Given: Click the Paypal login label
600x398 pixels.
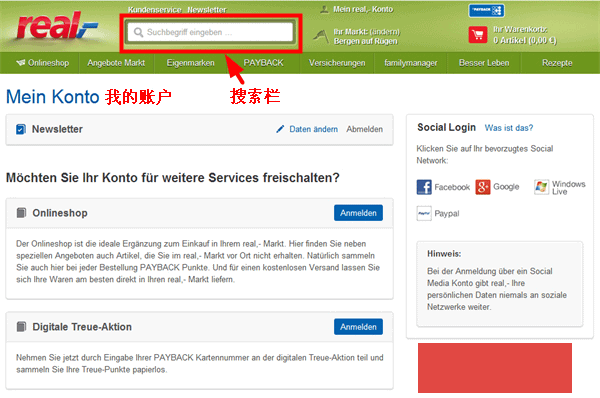Looking at the screenshot, I should tap(447, 214).
